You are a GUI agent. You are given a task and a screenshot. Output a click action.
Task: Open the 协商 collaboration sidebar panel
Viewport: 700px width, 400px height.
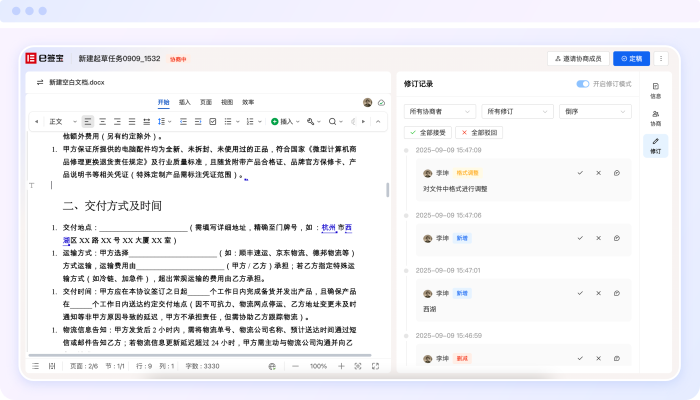point(656,118)
